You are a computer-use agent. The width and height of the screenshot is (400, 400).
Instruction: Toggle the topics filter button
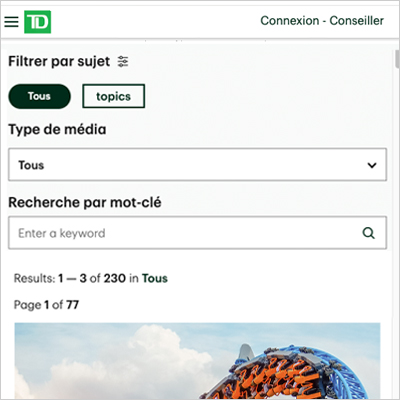click(x=113, y=96)
